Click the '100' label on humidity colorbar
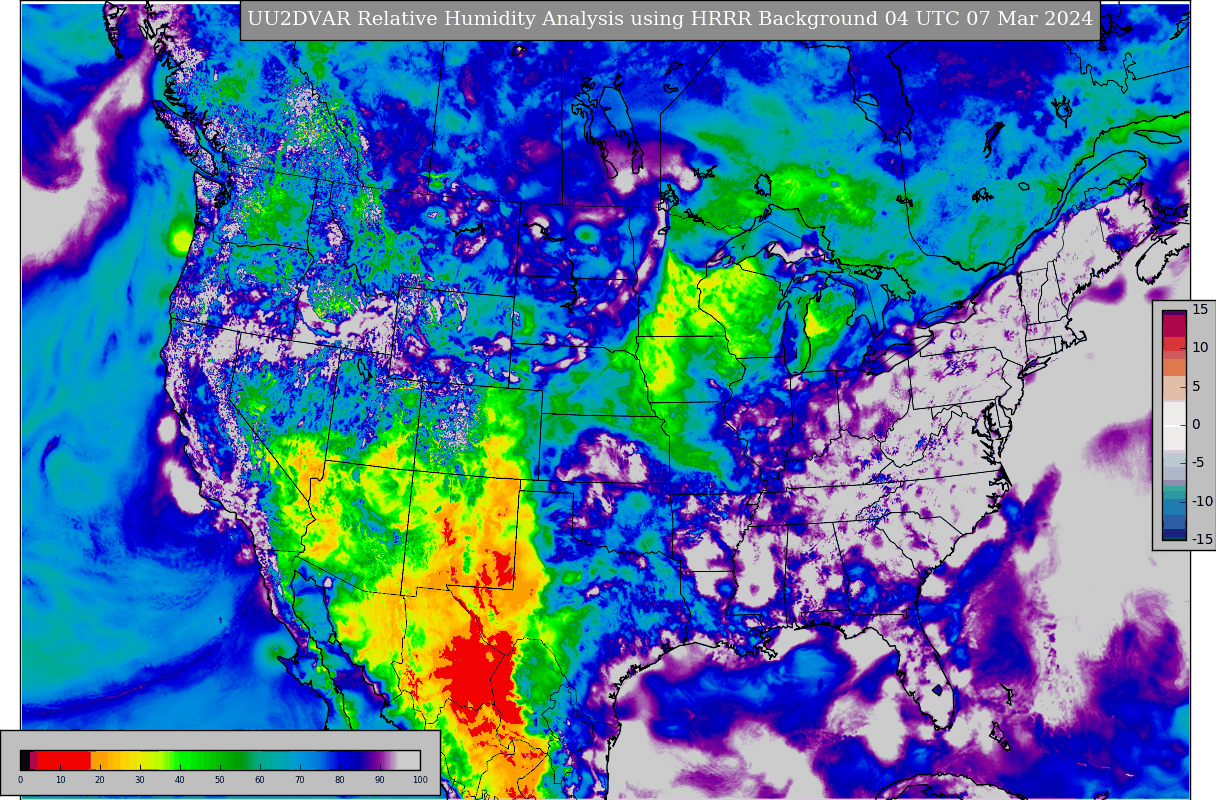Viewport: 1216px width, 800px height. point(420,780)
